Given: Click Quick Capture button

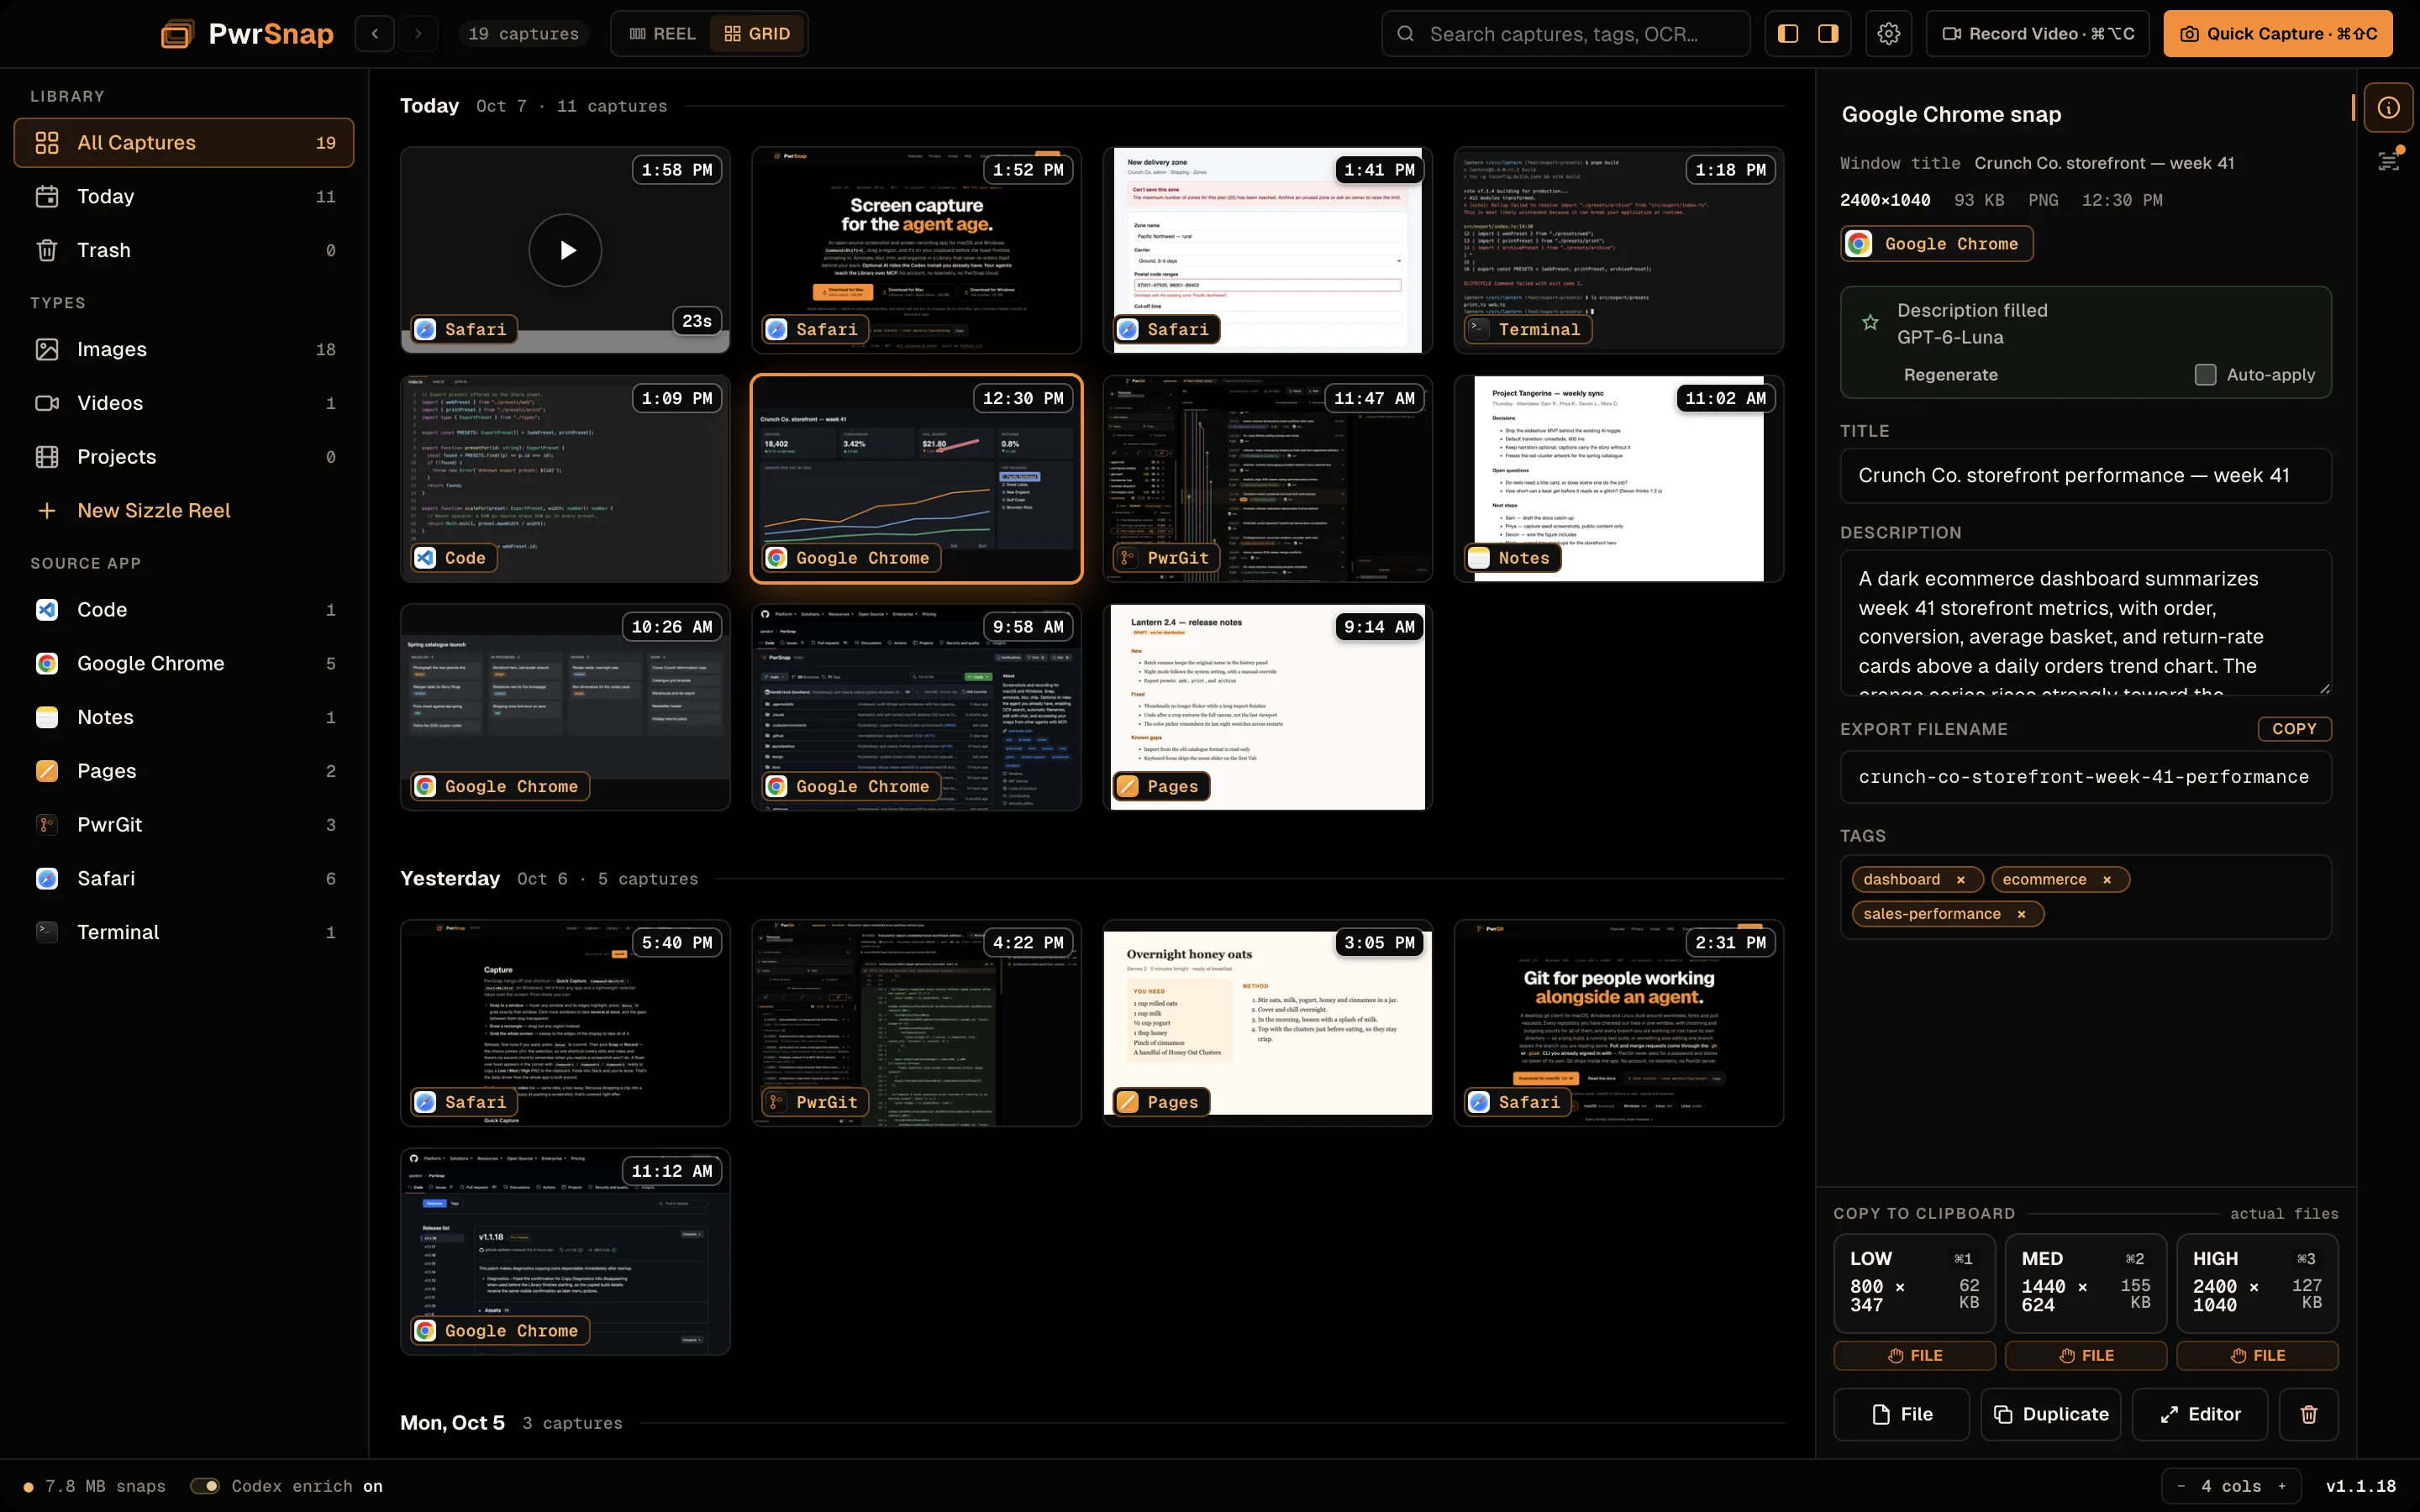Looking at the screenshot, I should 2277,34.
